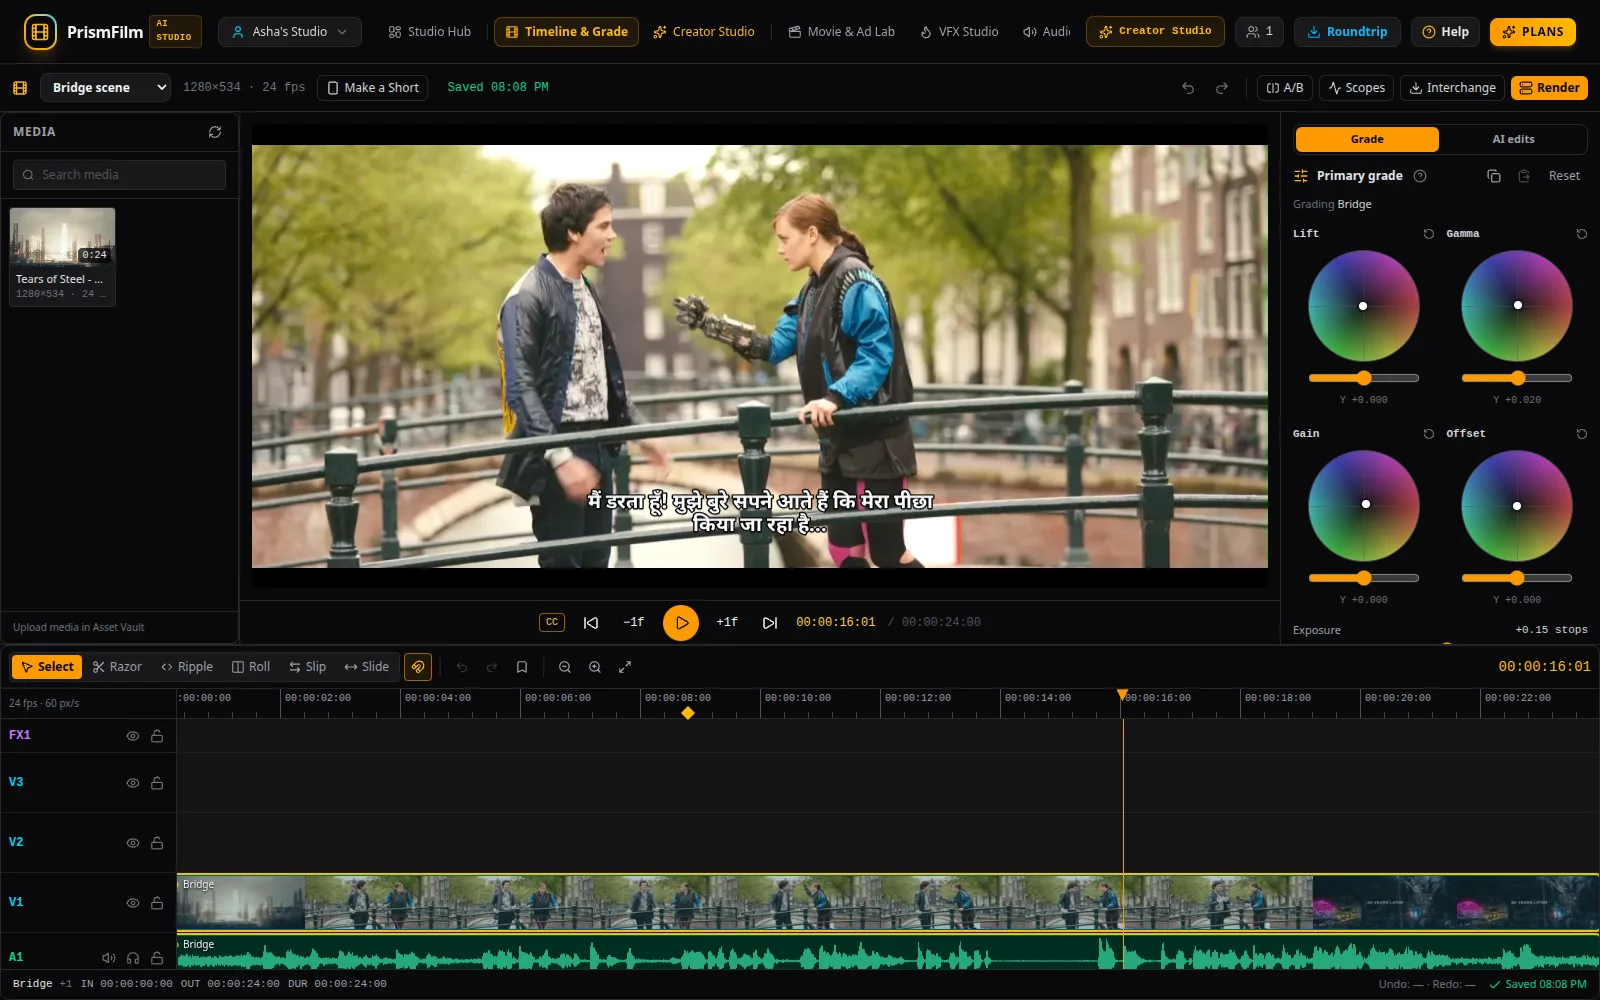This screenshot has height=1000, width=1600.
Task: Play the Bridge scene
Action: (681, 622)
